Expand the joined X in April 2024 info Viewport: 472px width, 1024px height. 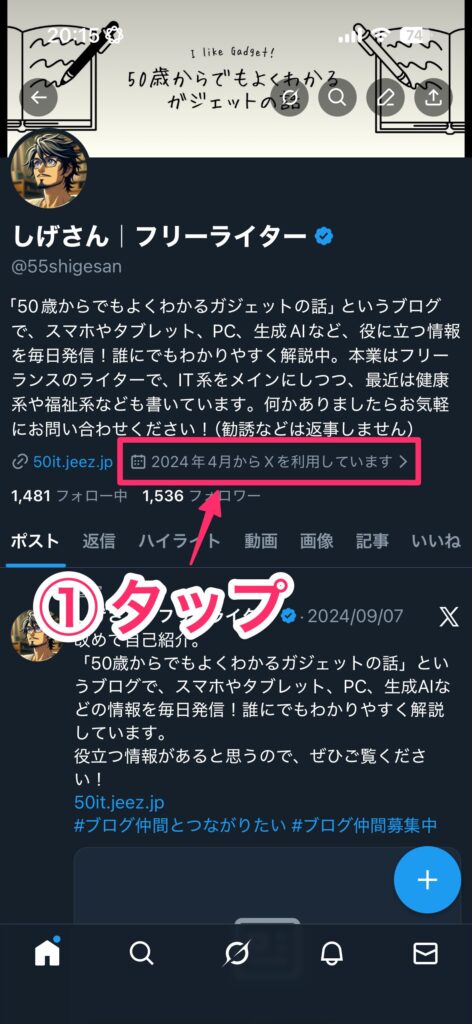[268, 462]
